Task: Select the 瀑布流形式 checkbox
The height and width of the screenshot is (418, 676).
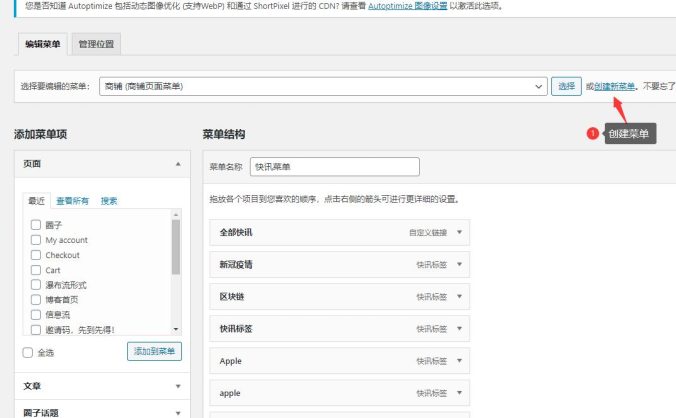Action: [x=36, y=285]
